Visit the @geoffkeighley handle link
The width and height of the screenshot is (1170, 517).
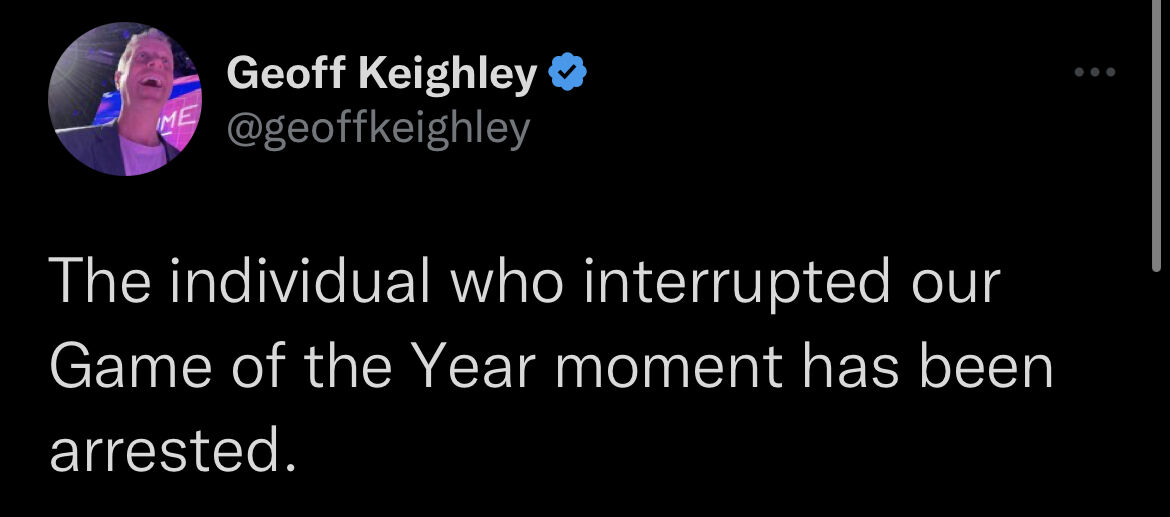(378, 129)
